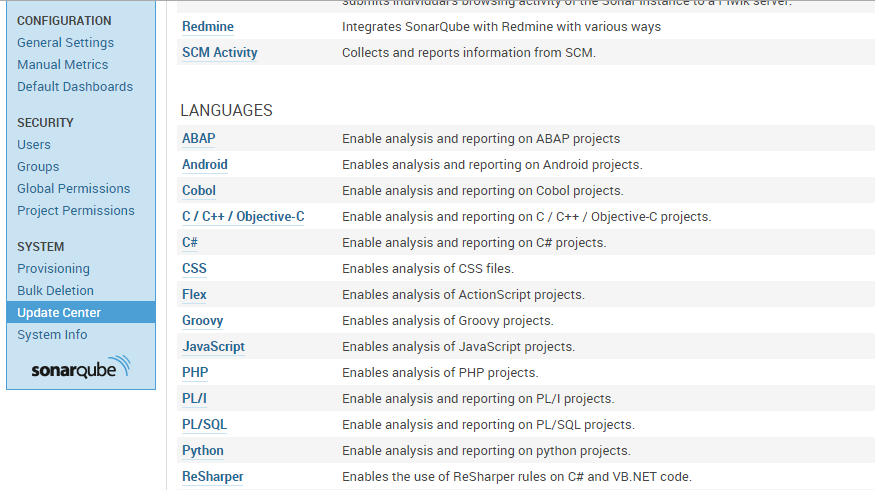The image size is (875, 490).
Task: Click 'Enables analysis of JavaScript projects.' text
Action: click(458, 347)
